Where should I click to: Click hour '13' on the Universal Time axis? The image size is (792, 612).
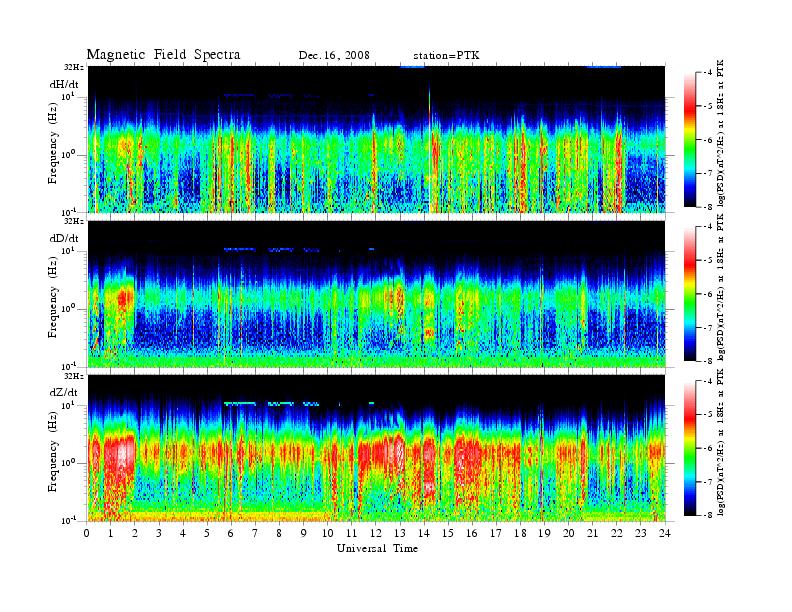[400, 534]
